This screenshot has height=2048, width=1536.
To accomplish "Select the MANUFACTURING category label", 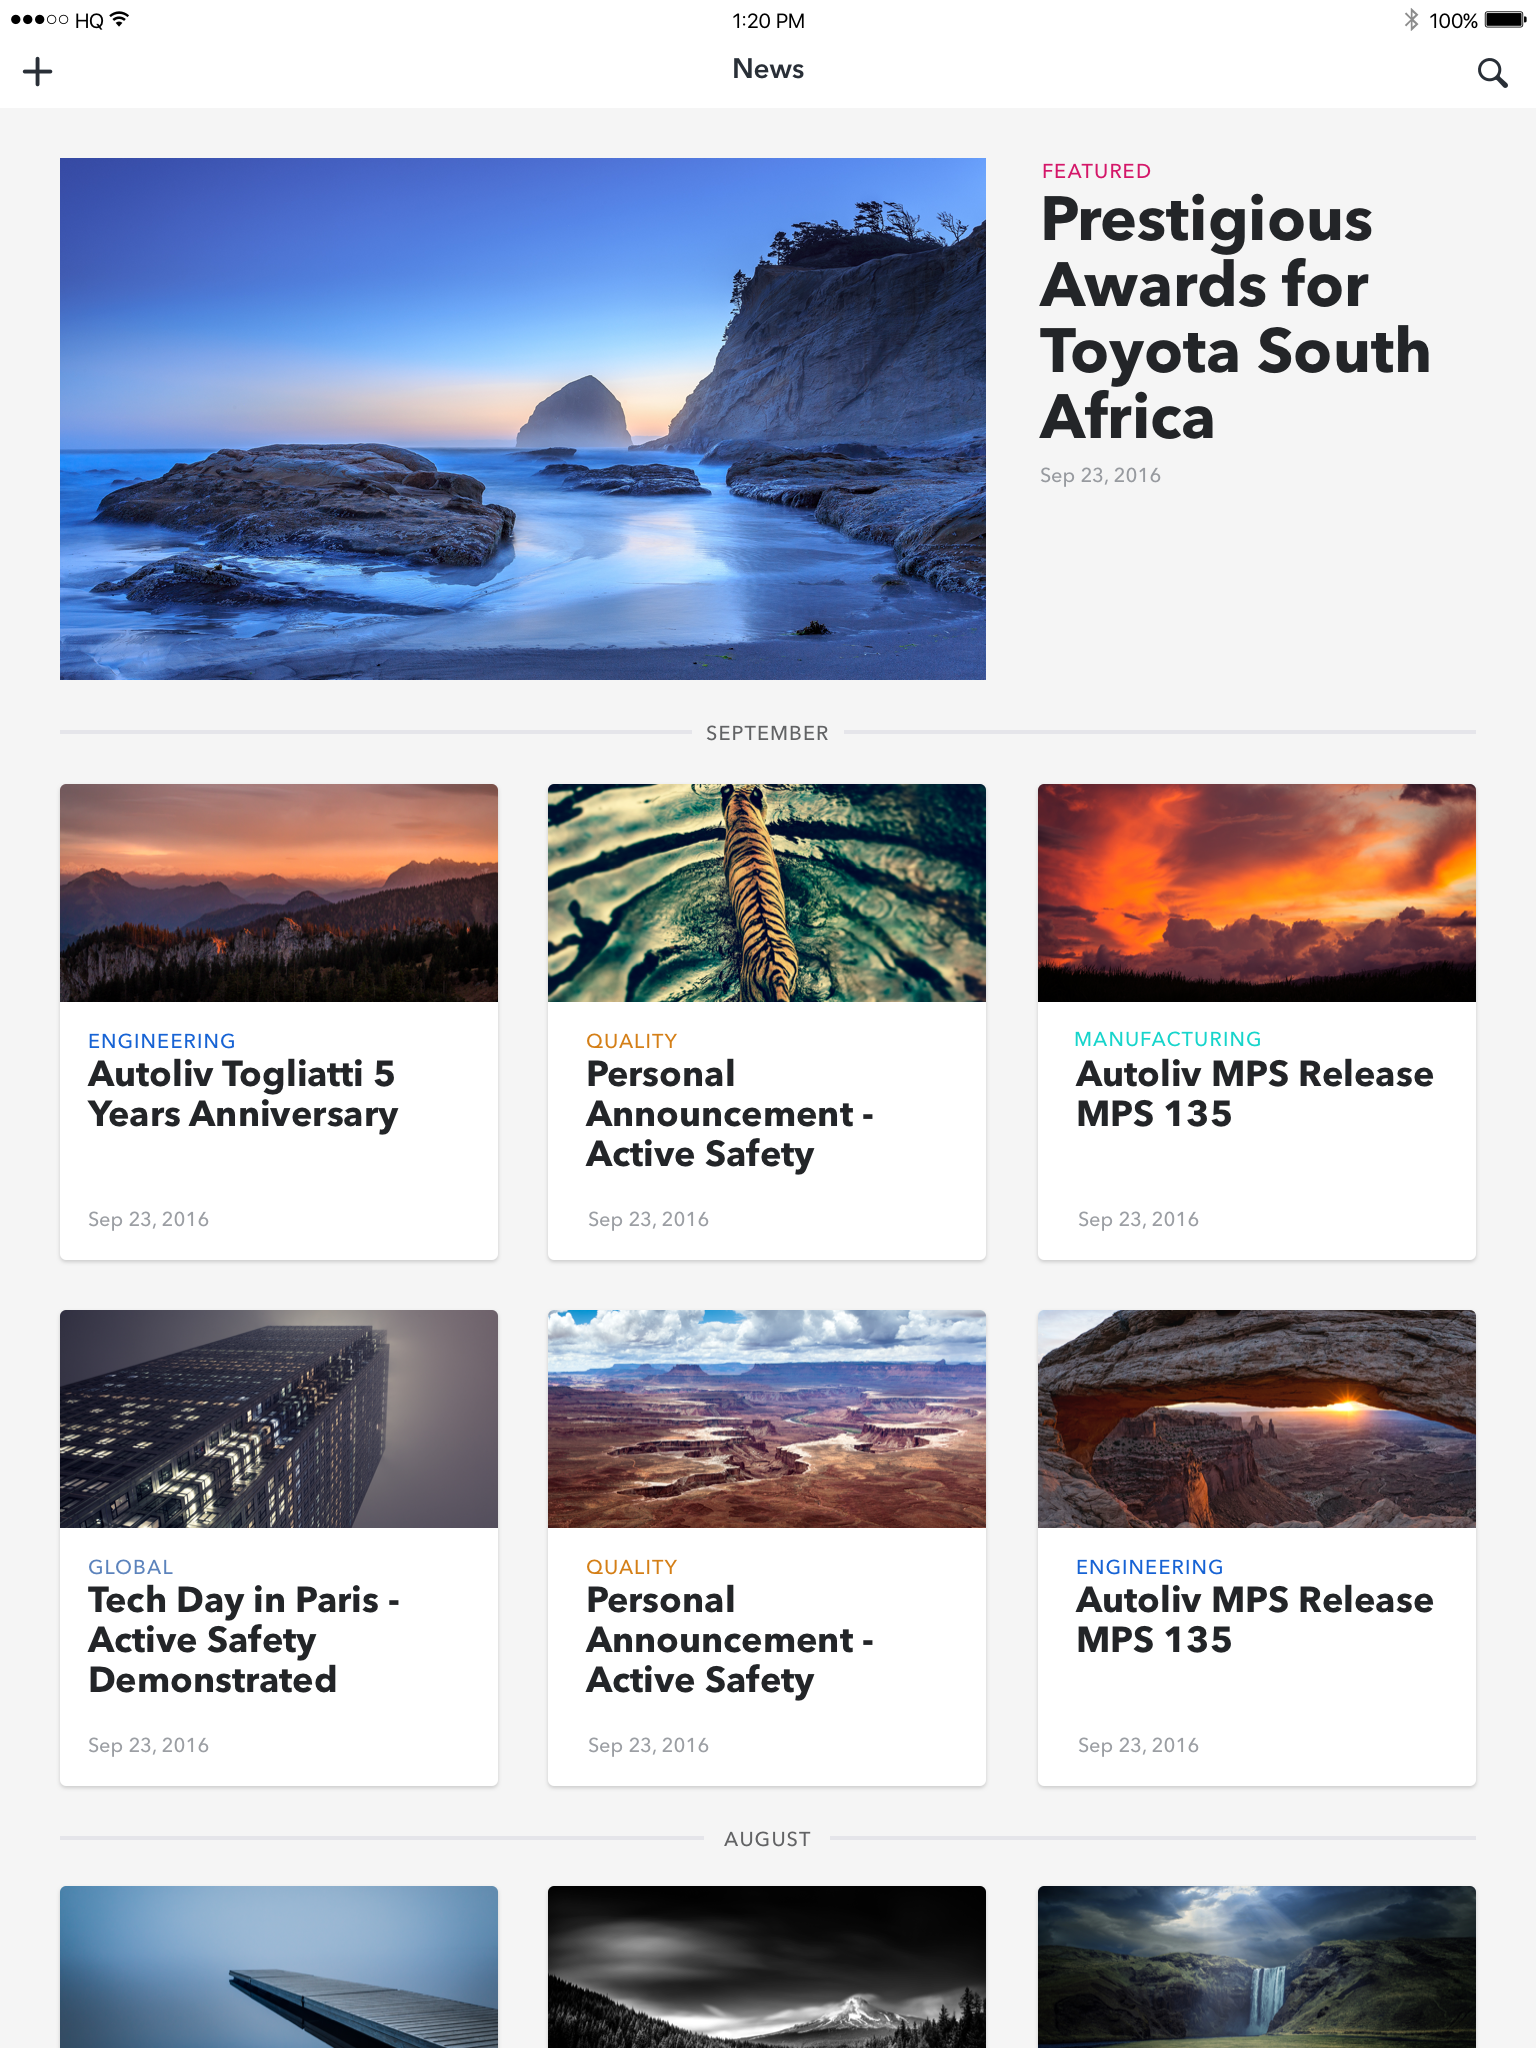I will (1167, 1039).
